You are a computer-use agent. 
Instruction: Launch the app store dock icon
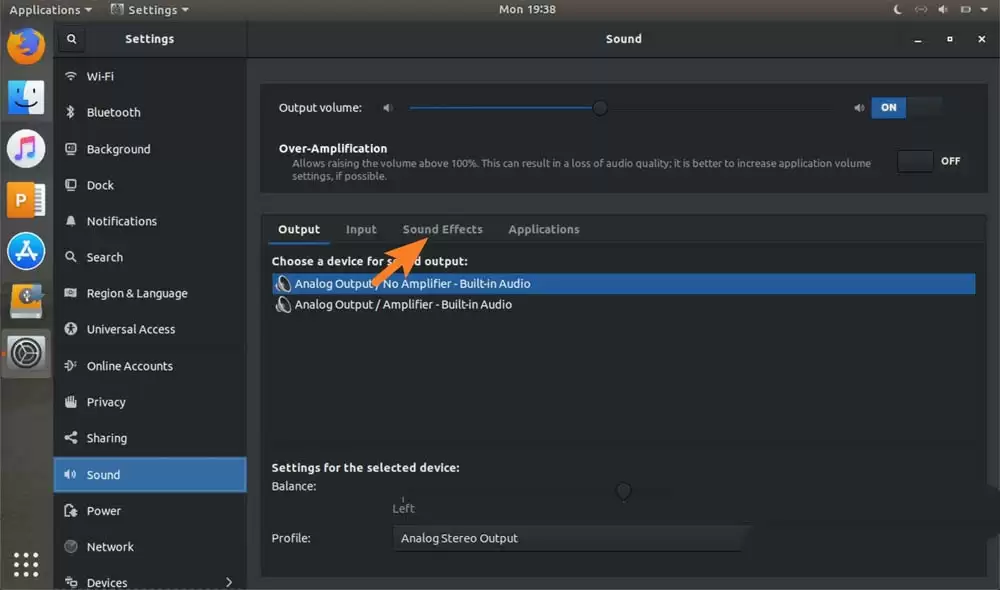(26, 251)
